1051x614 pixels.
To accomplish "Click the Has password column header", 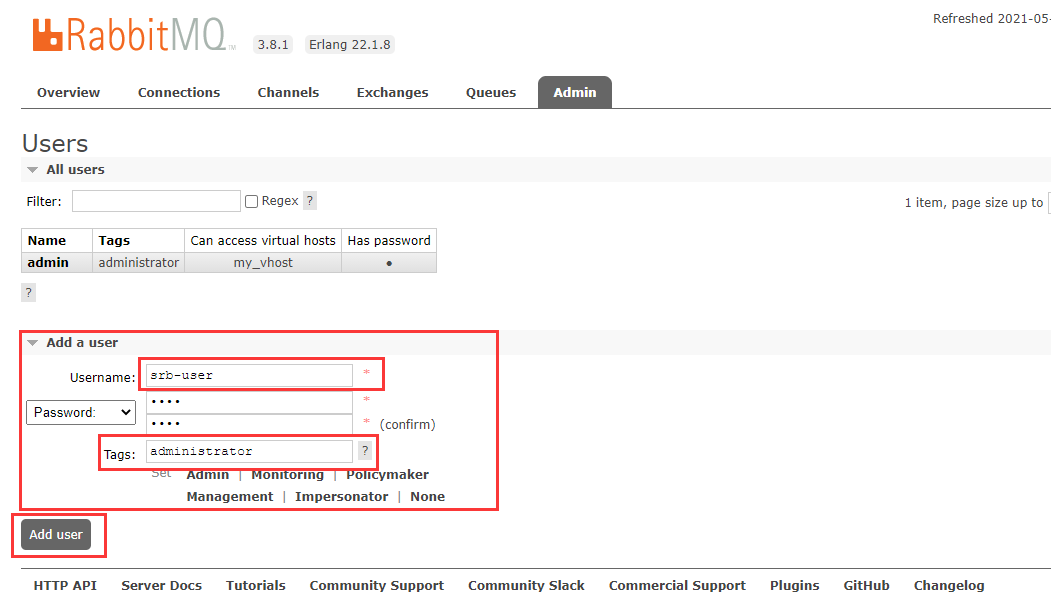I will coord(389,241).
